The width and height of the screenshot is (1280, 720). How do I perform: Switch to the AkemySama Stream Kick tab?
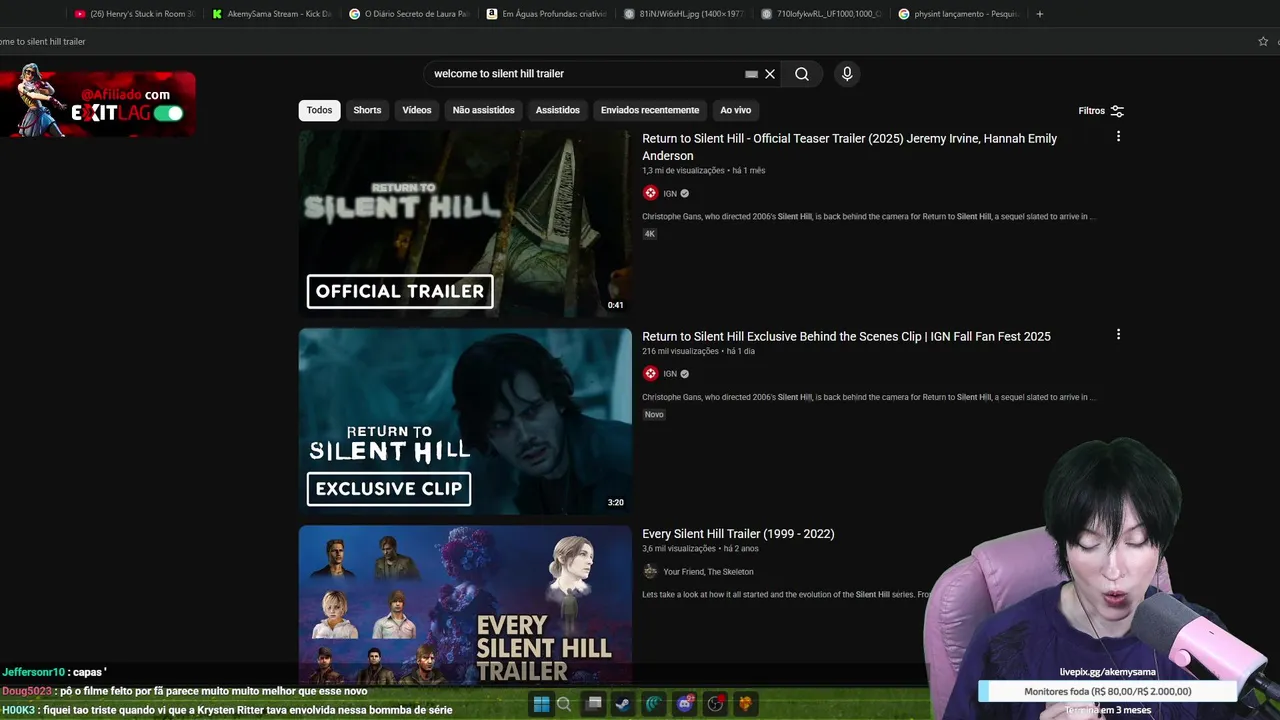tap(272, 14)
